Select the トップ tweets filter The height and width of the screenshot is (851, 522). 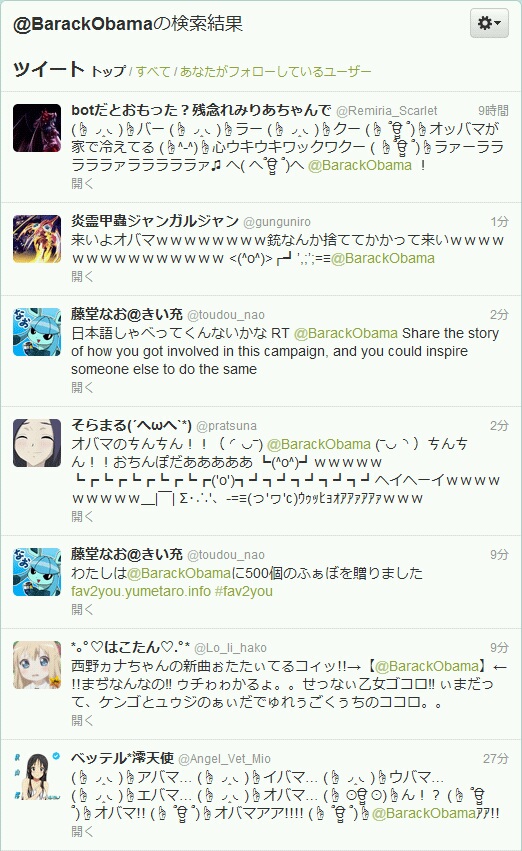(x=108, y=71)
